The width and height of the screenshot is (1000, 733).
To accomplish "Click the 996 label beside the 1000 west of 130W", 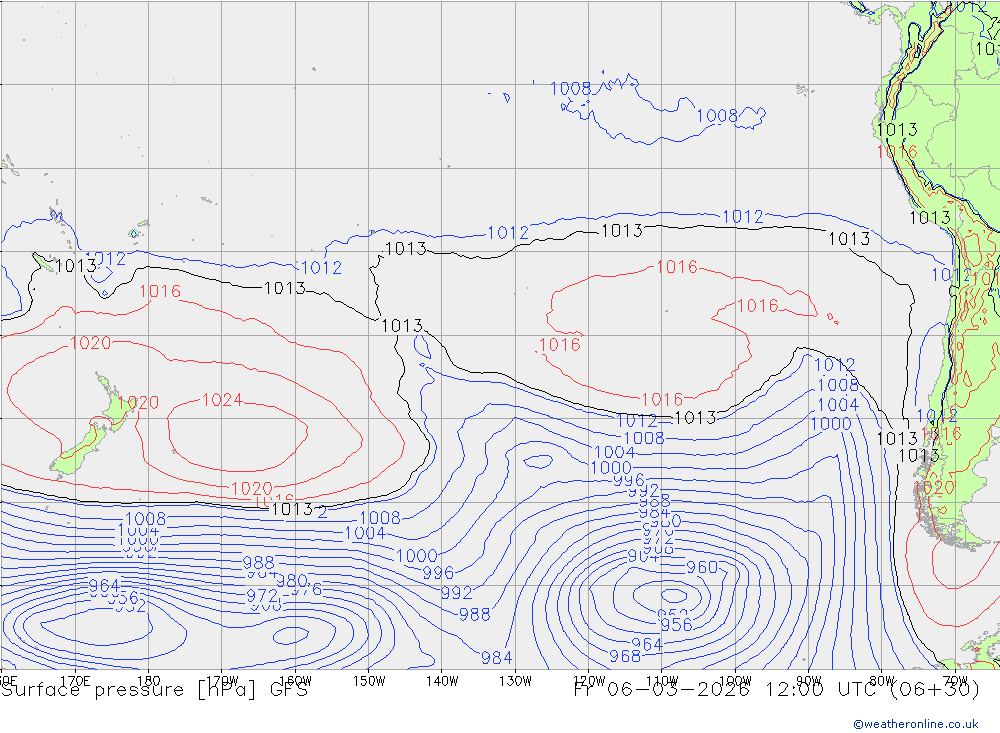I will (438, 573).
